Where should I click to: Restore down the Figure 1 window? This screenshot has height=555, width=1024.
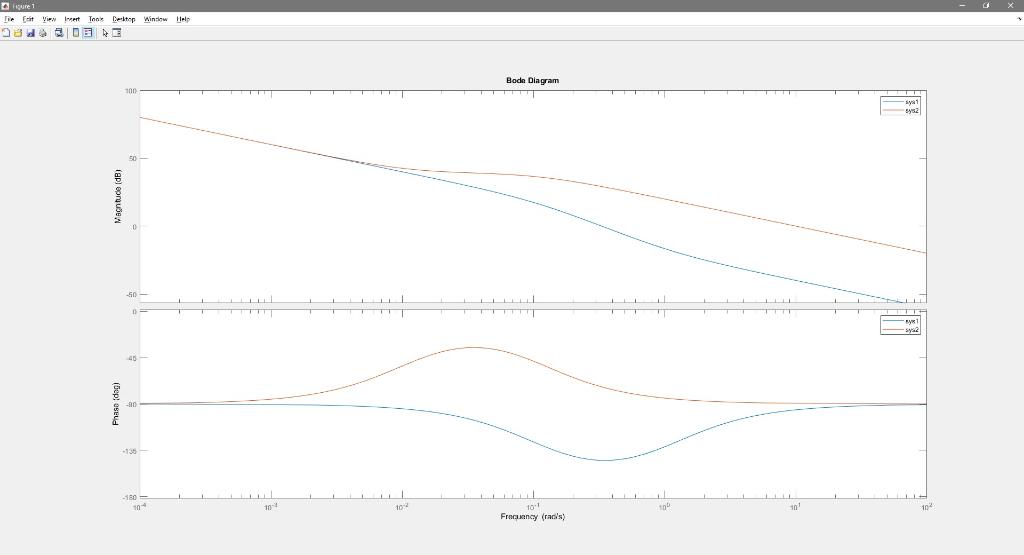(x=986, y=5)
